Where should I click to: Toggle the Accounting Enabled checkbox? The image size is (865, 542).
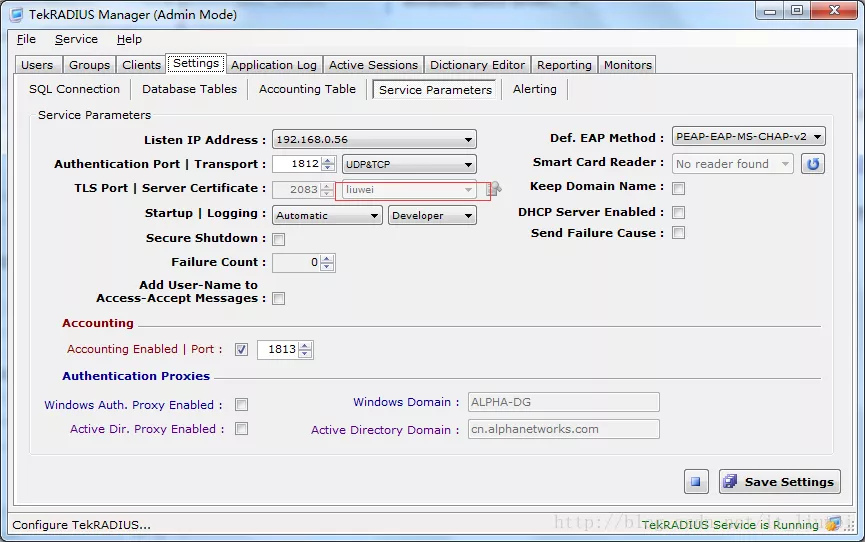[241, 350]
